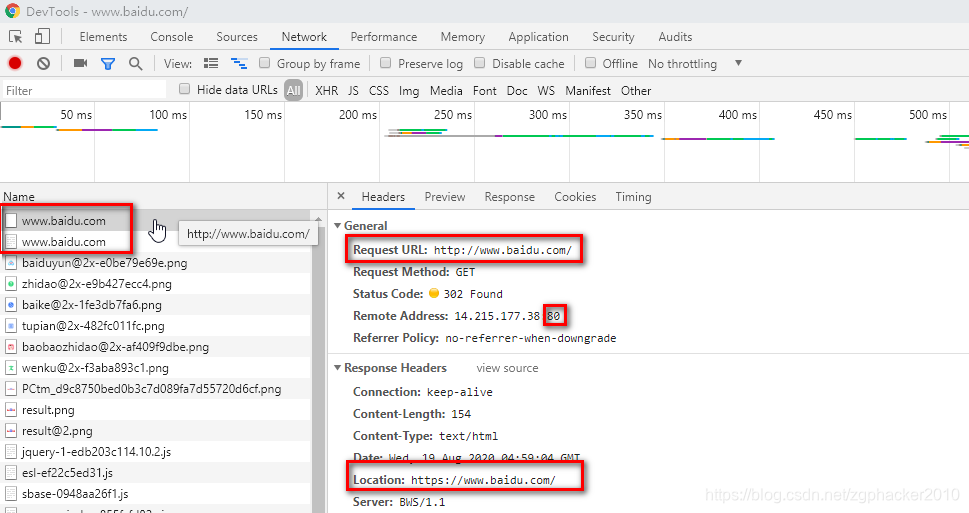Open the Elements panel tab
The height and width of the screenshot is (513, 969).
click(103, 36)
